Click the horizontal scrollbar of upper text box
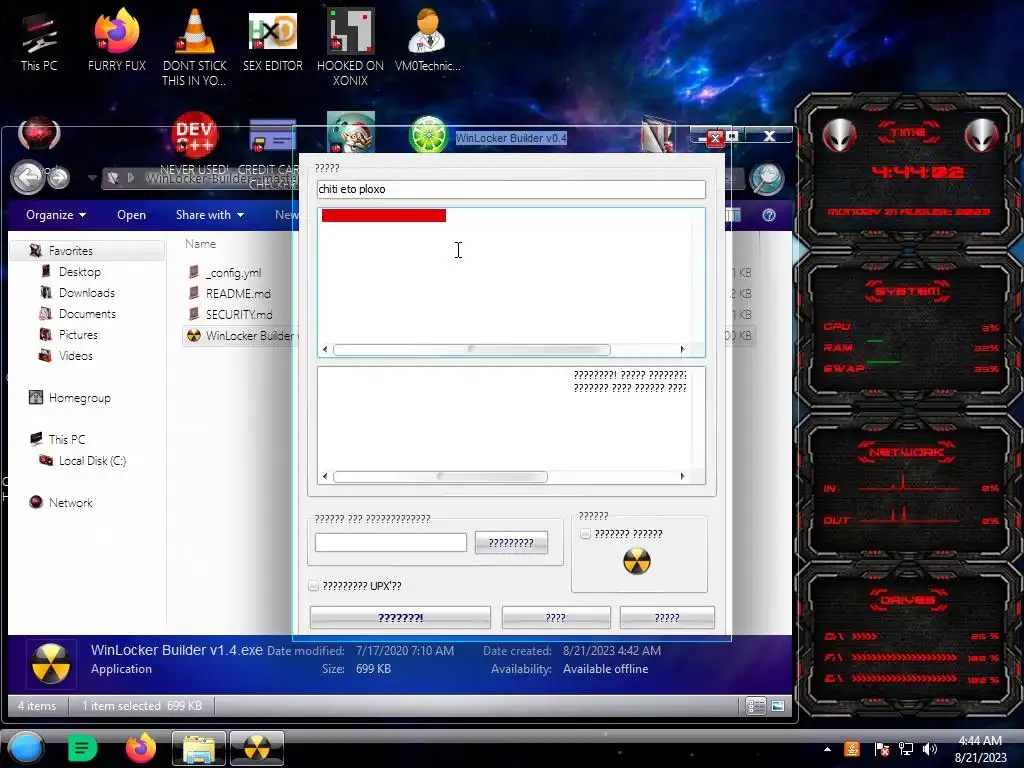This screenshot has height=768, width=1024. [472, 349]
